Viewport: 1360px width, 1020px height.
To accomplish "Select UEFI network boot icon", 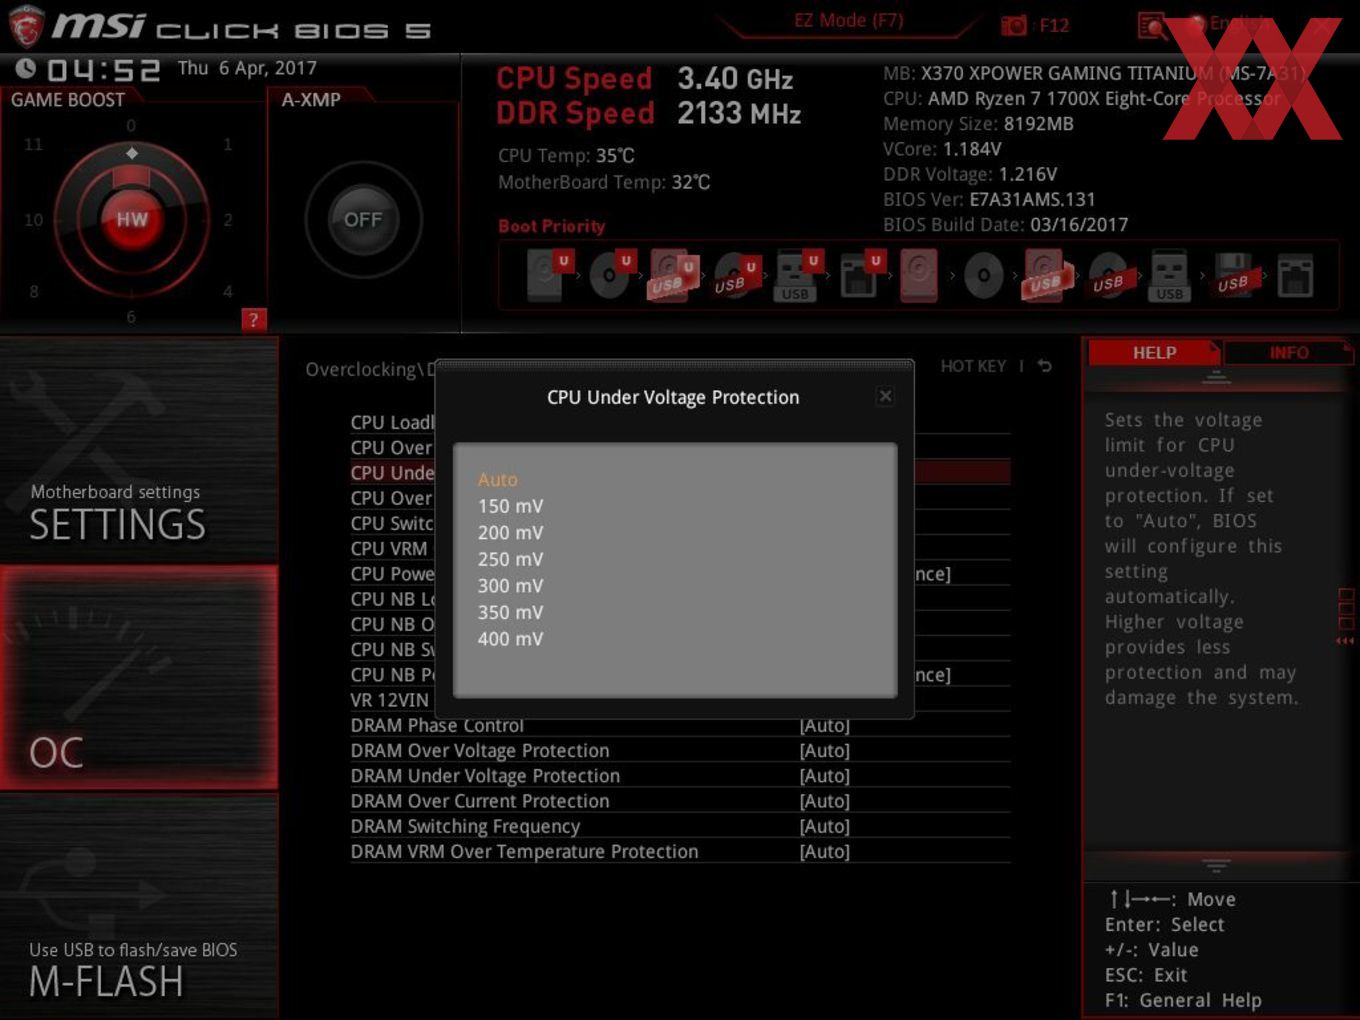I will click(860, 275).
